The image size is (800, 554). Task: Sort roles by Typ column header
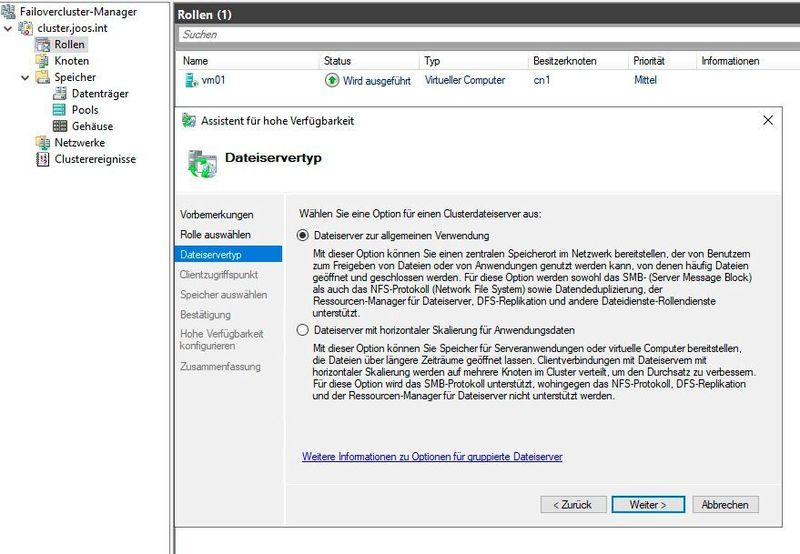coord(432,61)
